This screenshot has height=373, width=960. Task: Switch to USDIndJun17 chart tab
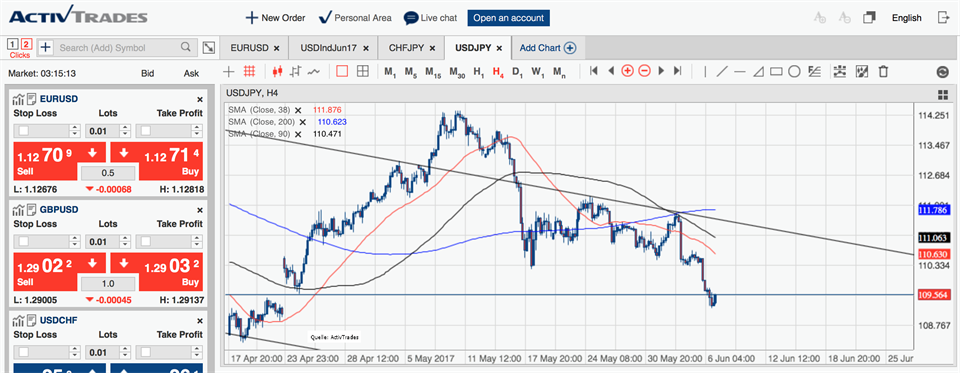334,48
